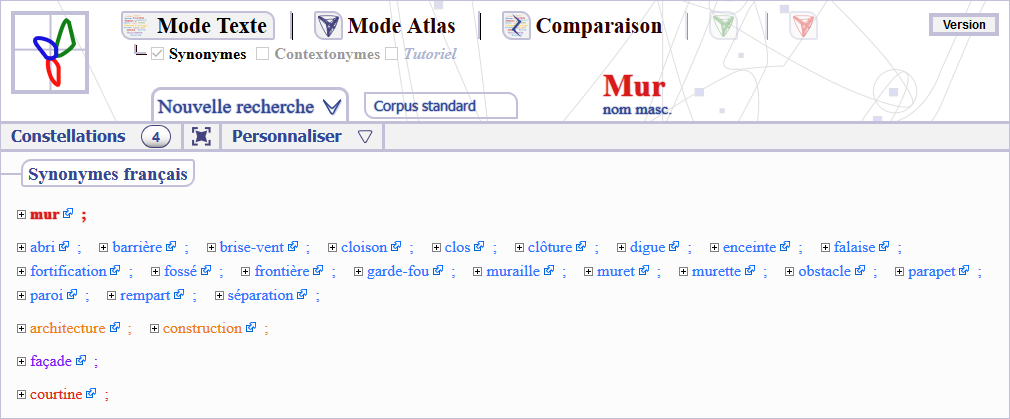Click the Corpus standard field
The height and width of the screenshot is (419, 1010).
click(x=440, y=106)
